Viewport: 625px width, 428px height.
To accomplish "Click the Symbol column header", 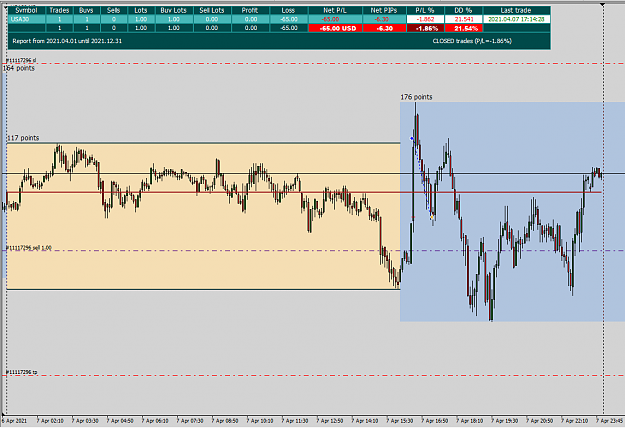I will click(27, 10).
